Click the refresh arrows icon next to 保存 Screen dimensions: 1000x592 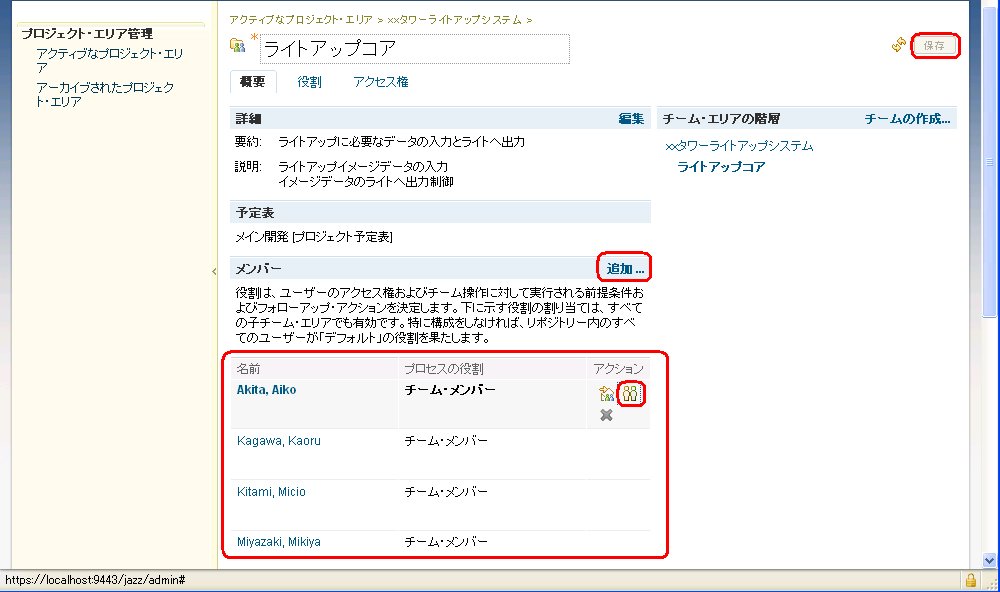pyautogui.click(x=899, y=45)
